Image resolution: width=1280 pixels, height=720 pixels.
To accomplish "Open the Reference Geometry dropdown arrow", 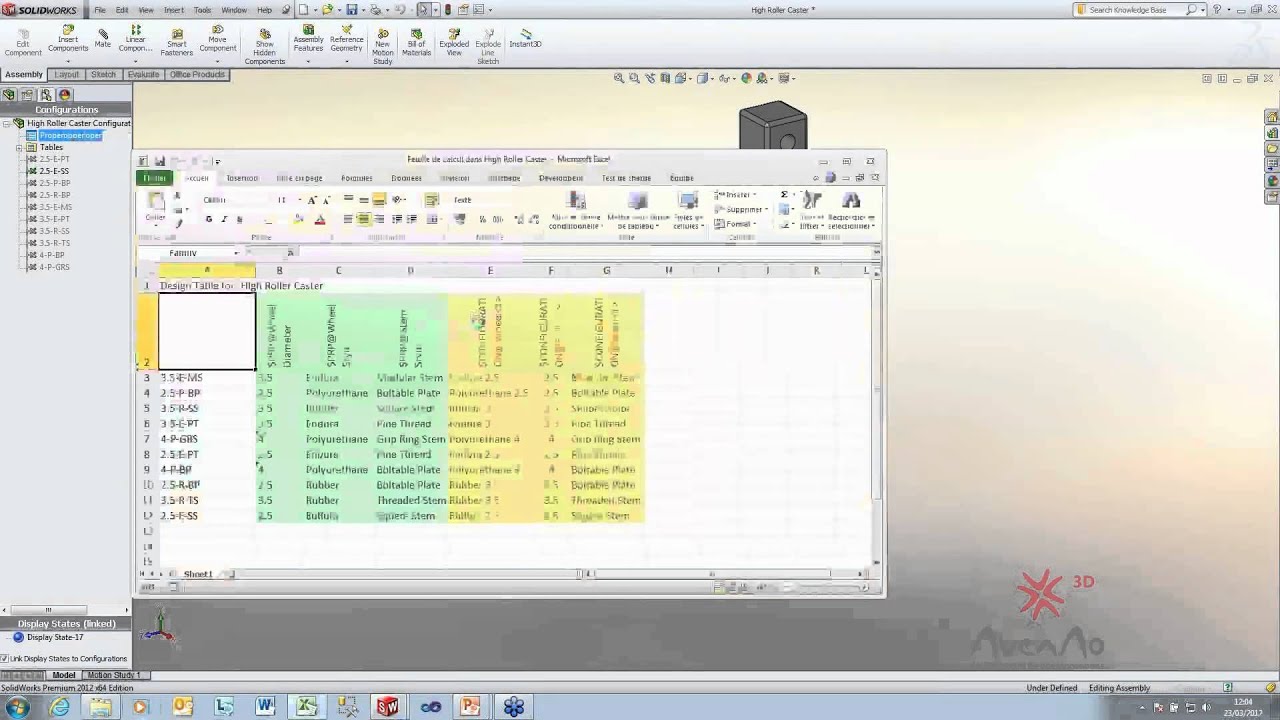I will coord(346,61).
